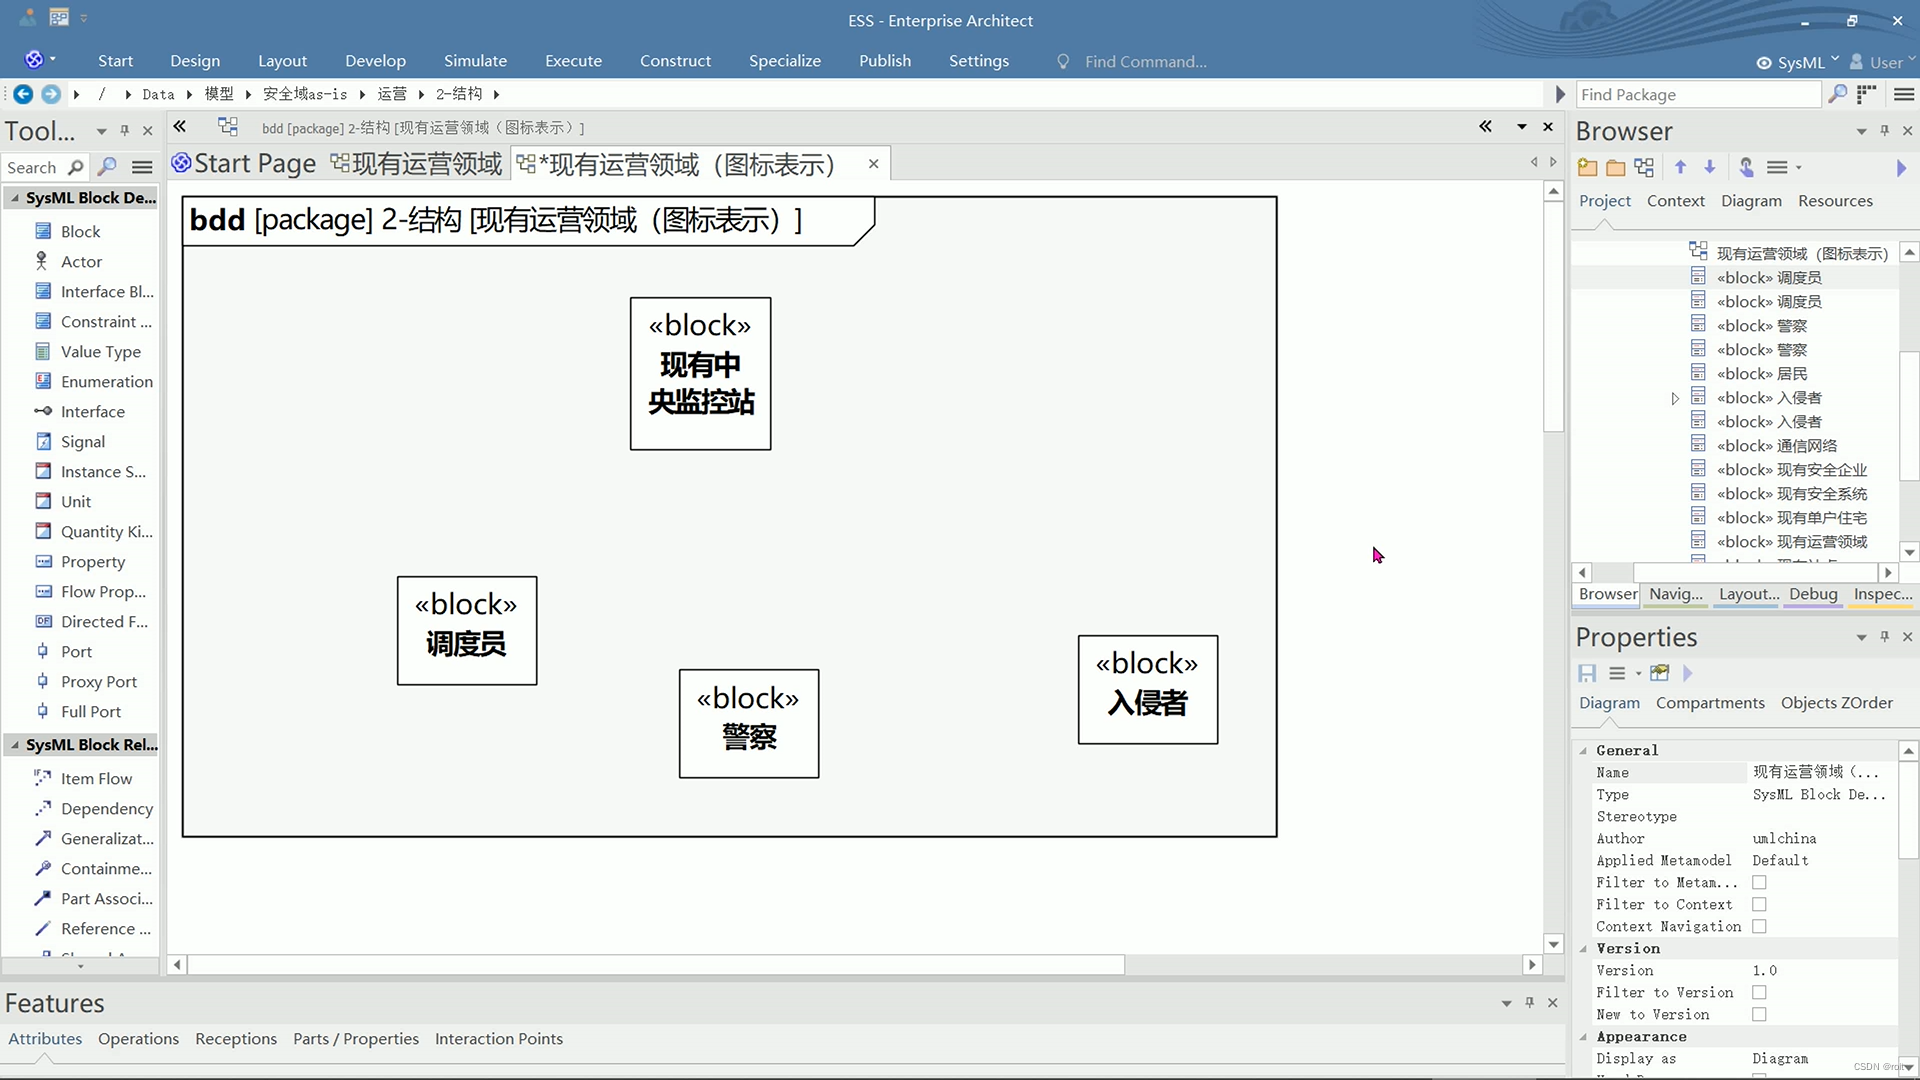Select the Block tool in toolbox
The width and height of the screenshot is (1920, 1080).
coord(80,232)
